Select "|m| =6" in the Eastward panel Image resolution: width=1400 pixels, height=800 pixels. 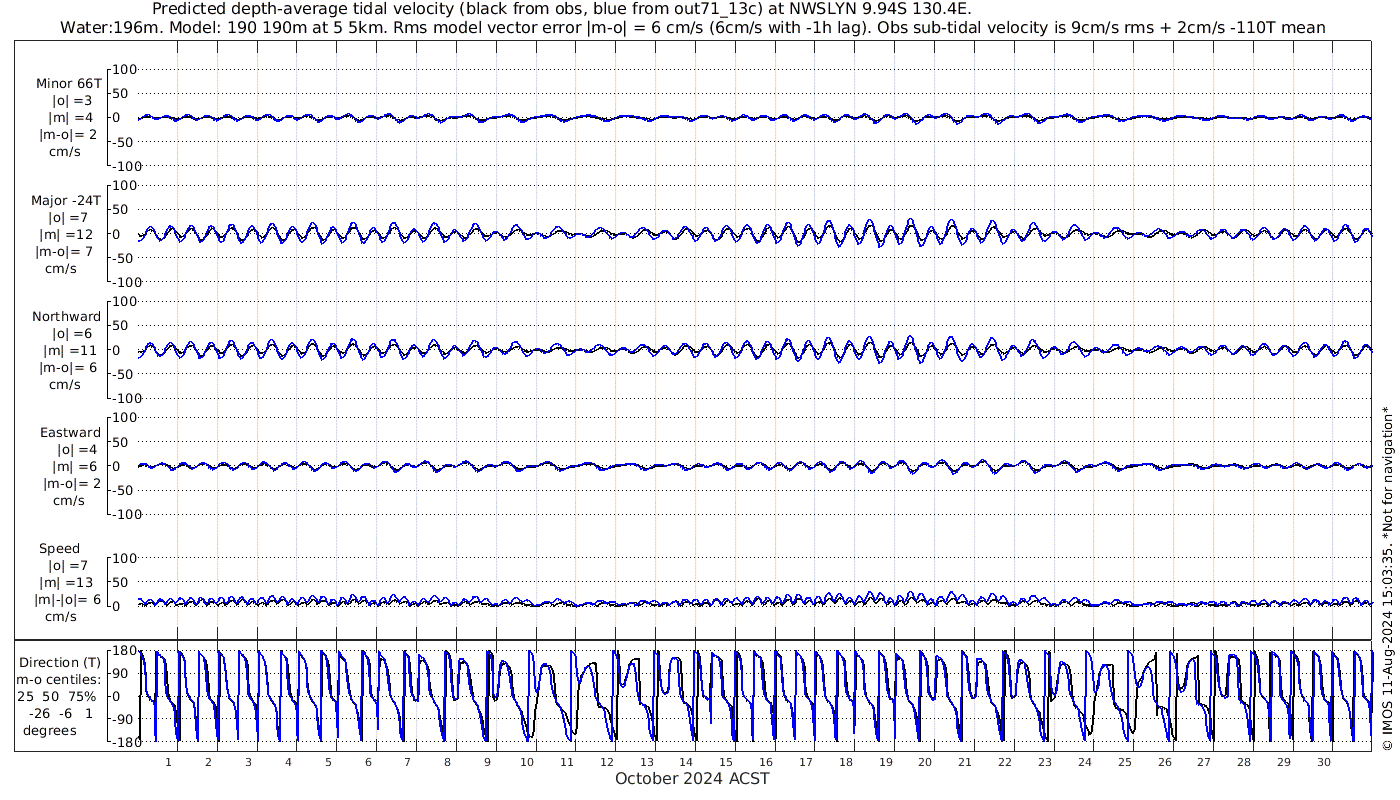click(x=69, y=466)
